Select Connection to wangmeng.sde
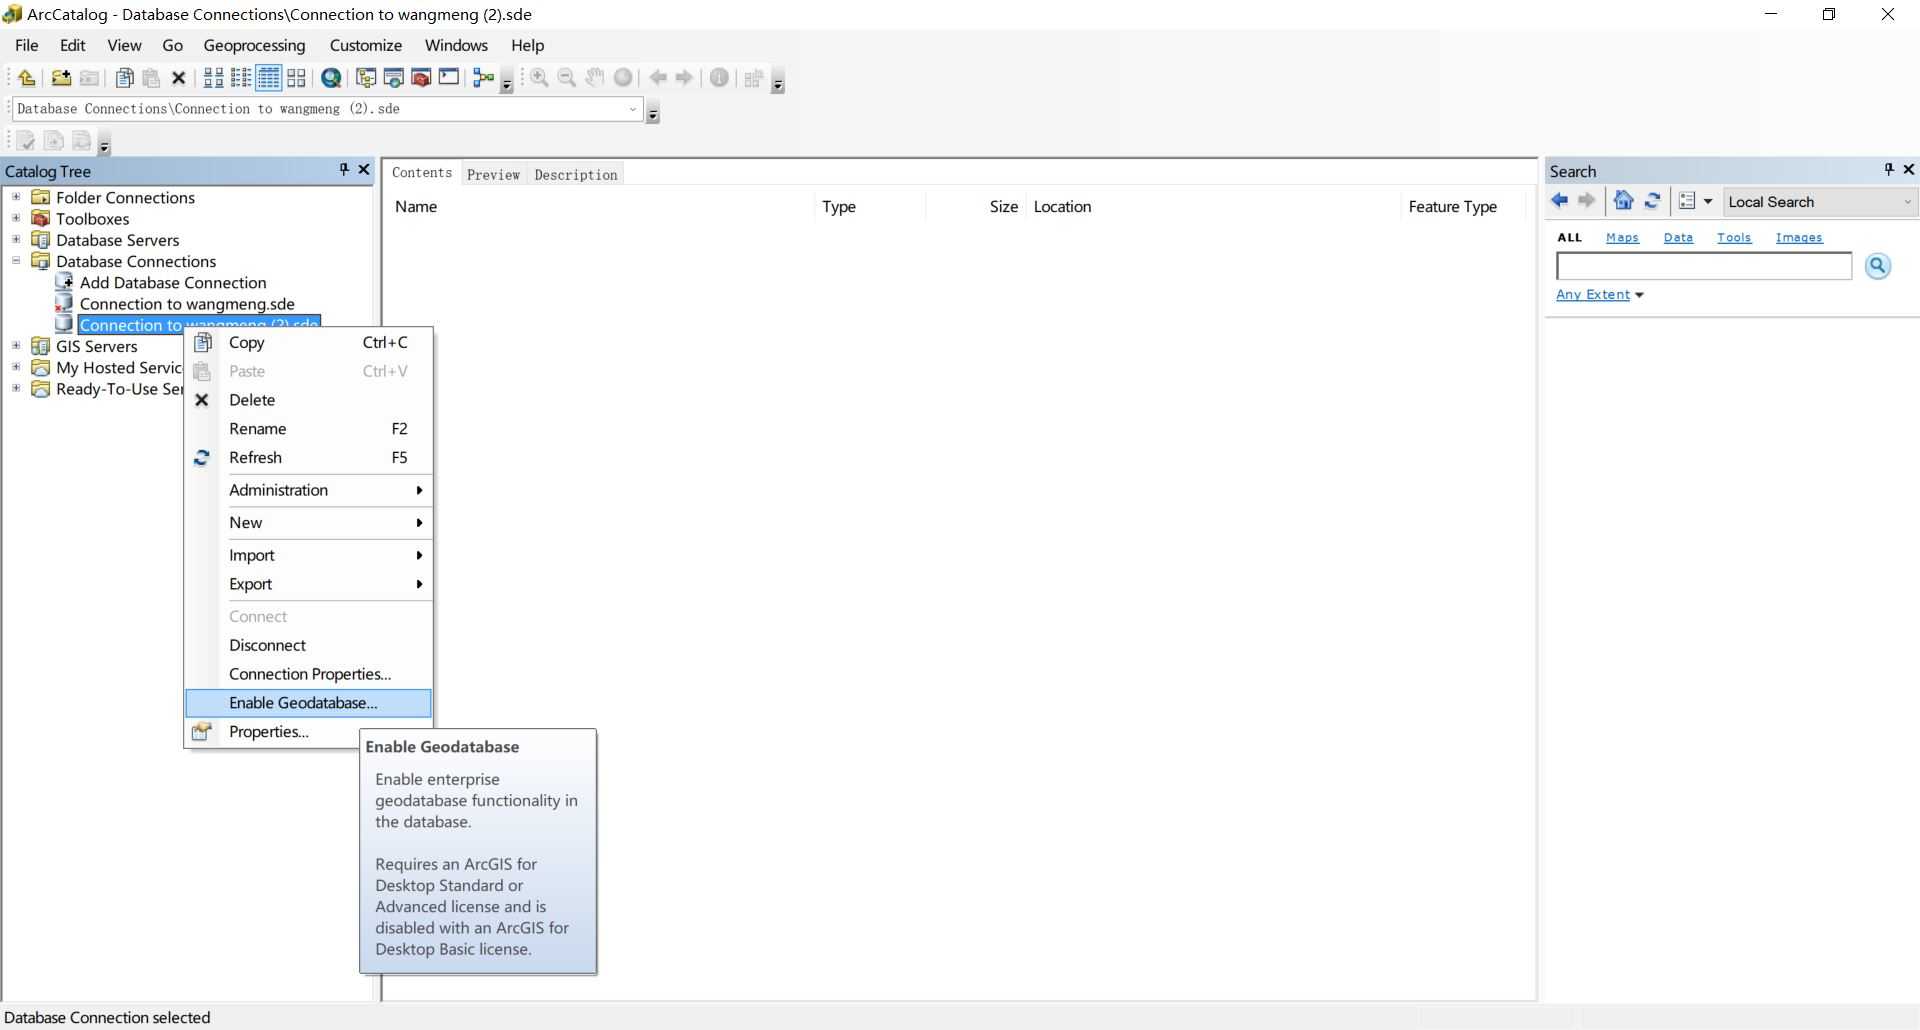The image size is (1920, 1030). pos(187,304)
